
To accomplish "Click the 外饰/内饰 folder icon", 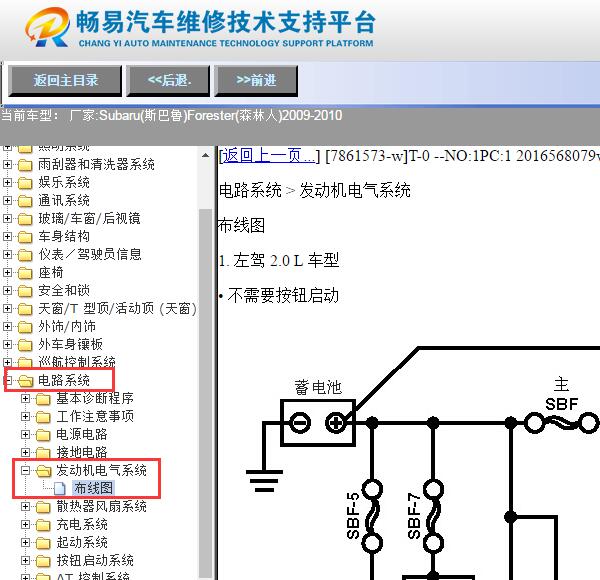I will tap(25, 327).
